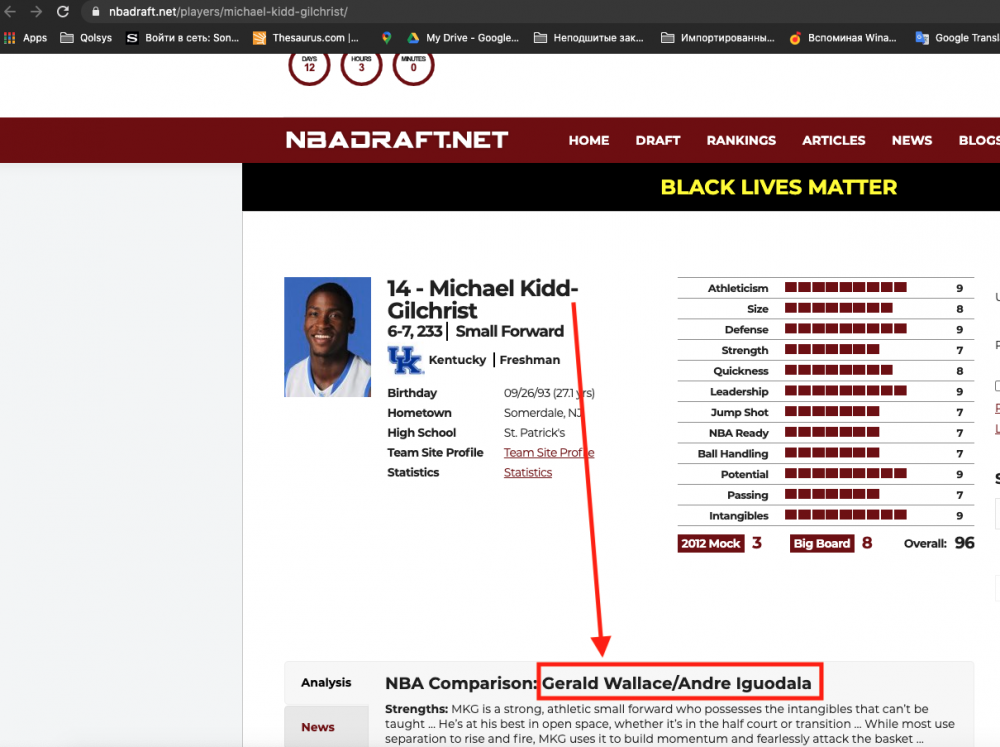The width and height of the screenshot is (1000, 747).
Task: Click the NBADRAFT.NET logo
Action: (x=396, y=140)
